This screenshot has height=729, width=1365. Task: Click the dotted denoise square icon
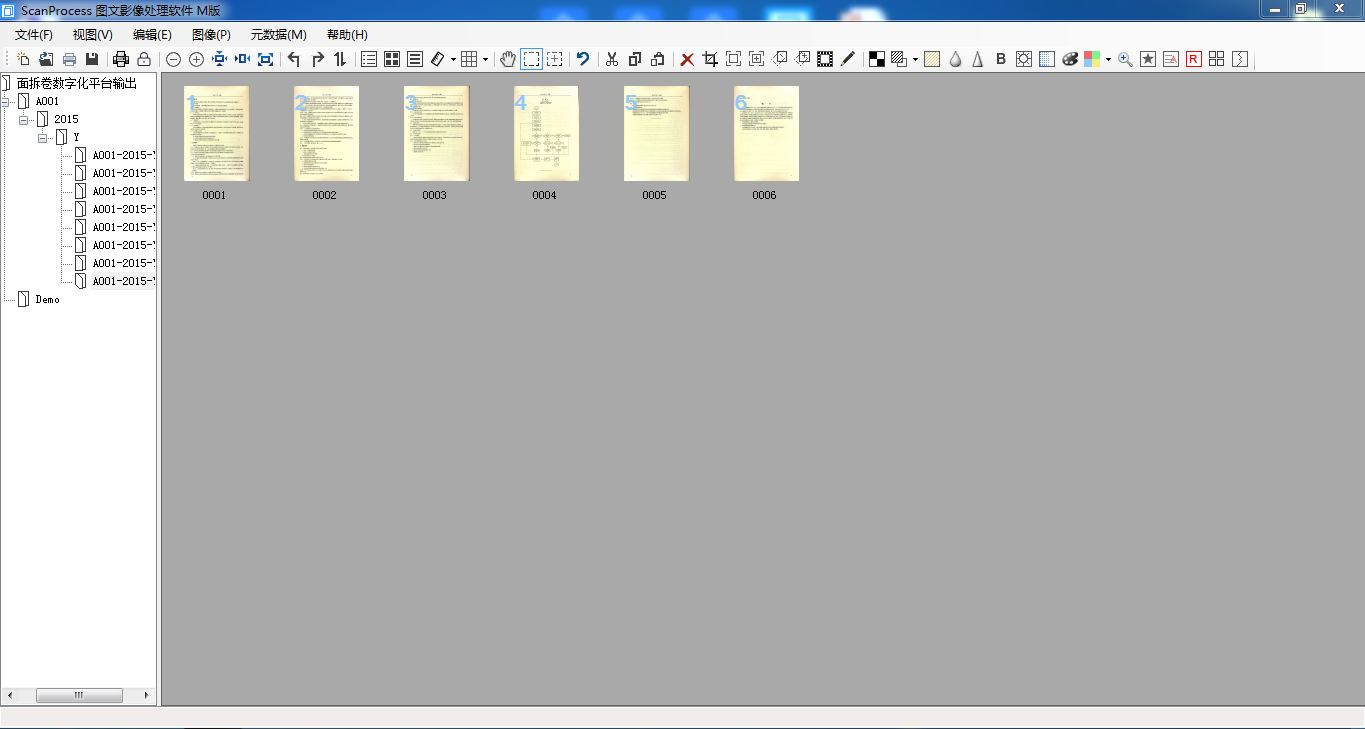[1047, 59]
